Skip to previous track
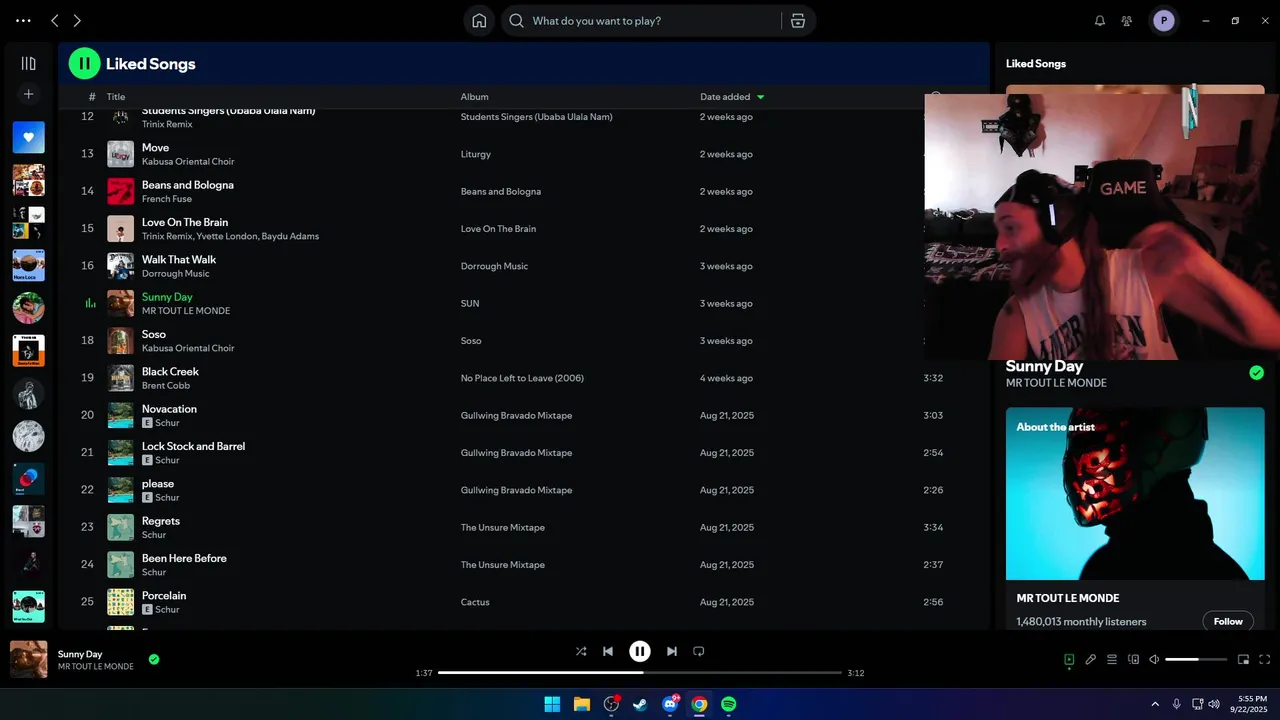Viewport: 1280px width, 720px height. pyautogui.click(x=608, y=651)
